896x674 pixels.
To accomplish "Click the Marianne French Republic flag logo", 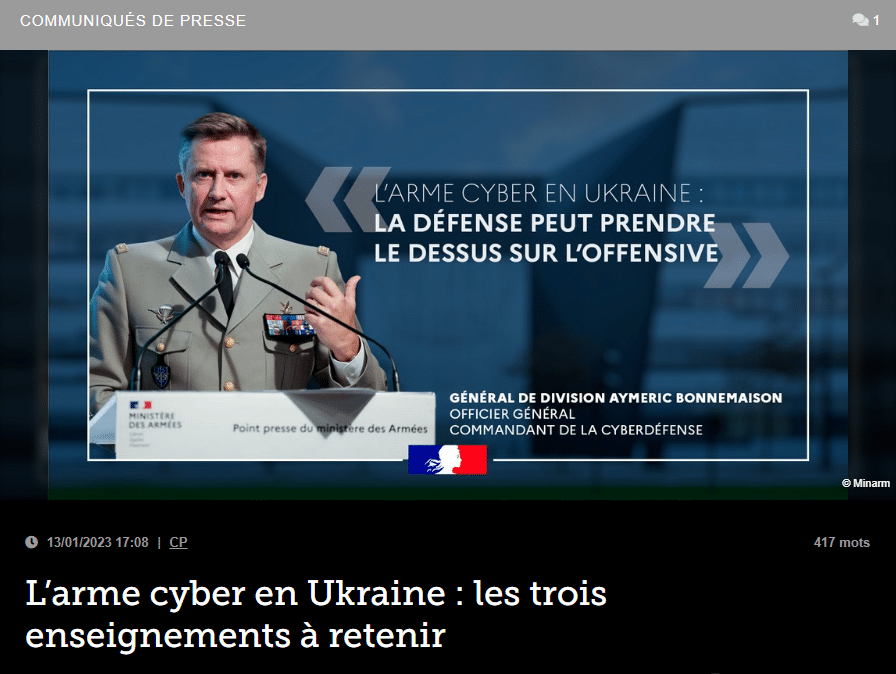I will [447, 460].
